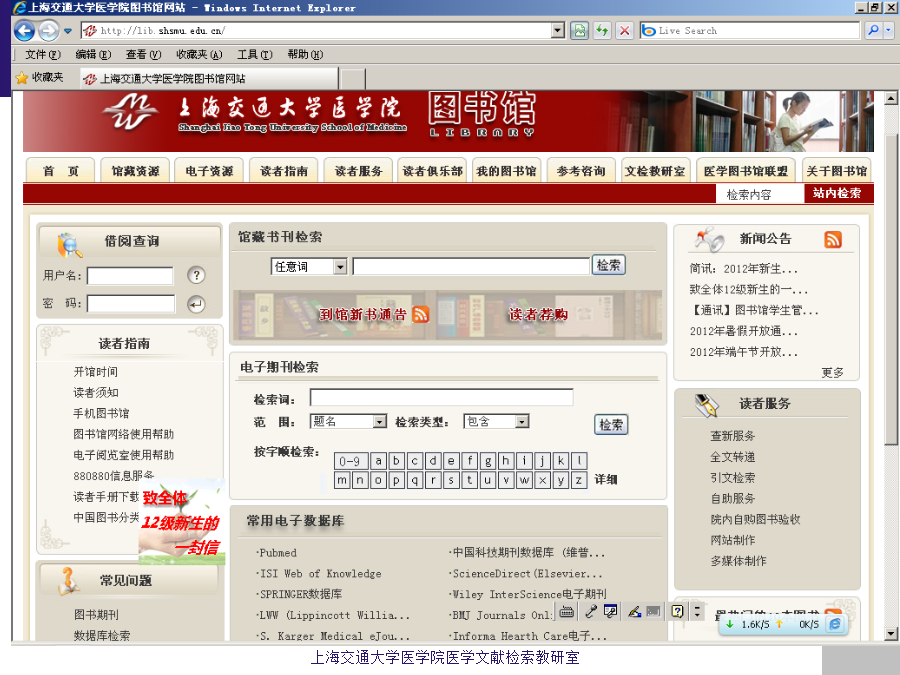Open the 范围 题名 dropdown
This screenshot has width=900, height=675.
[379, 422]
